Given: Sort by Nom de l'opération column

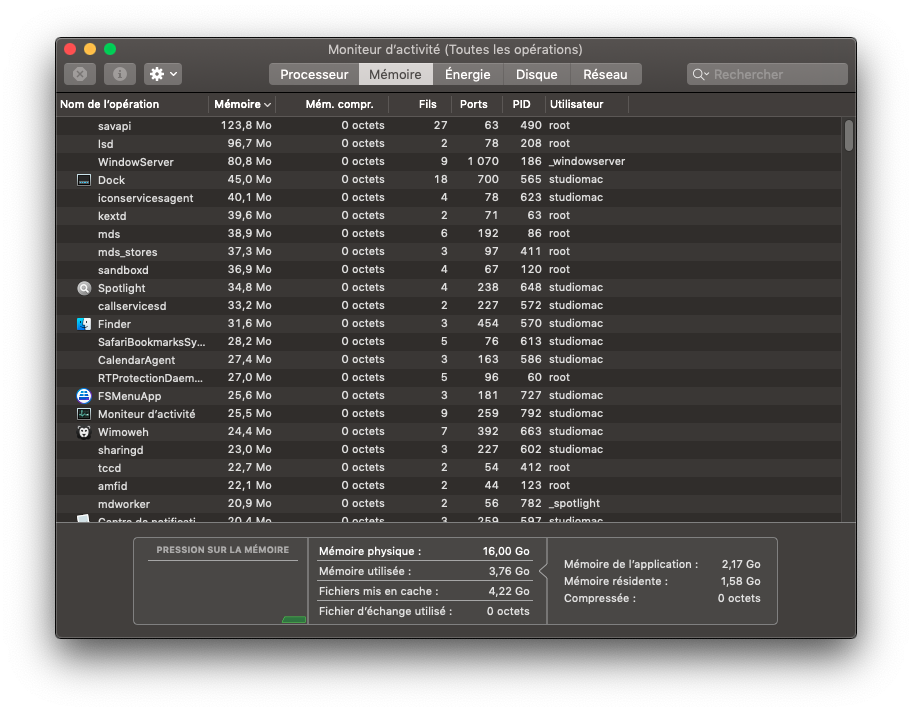Looking at the screenshot, I should coord(133,104).
